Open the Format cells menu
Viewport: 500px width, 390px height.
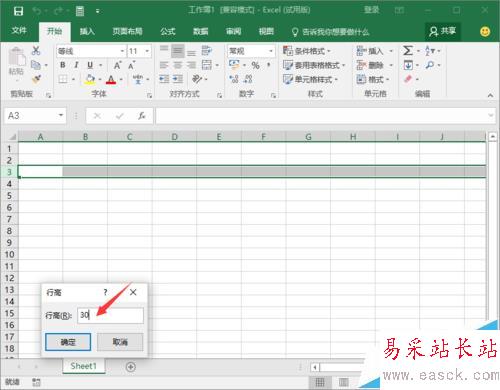tap(373, 79)
